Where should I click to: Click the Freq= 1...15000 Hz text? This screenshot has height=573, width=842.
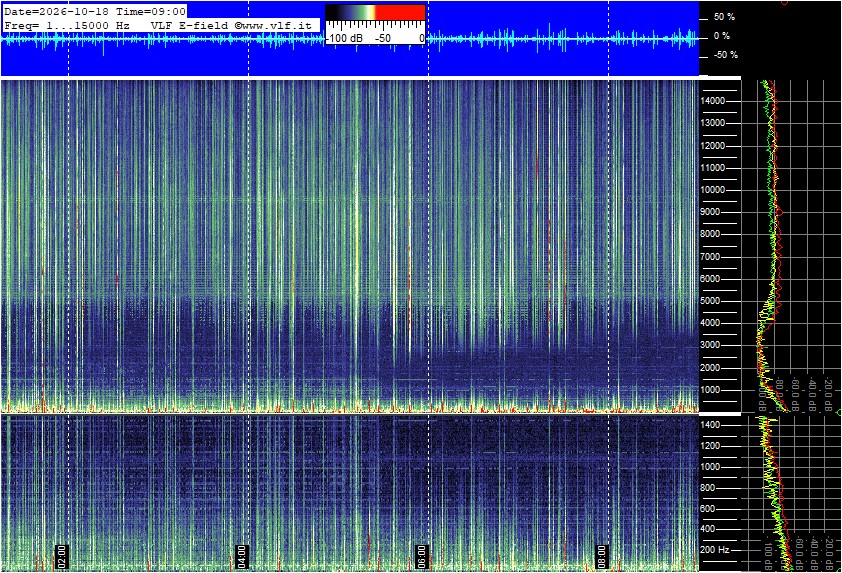[67, 25]
